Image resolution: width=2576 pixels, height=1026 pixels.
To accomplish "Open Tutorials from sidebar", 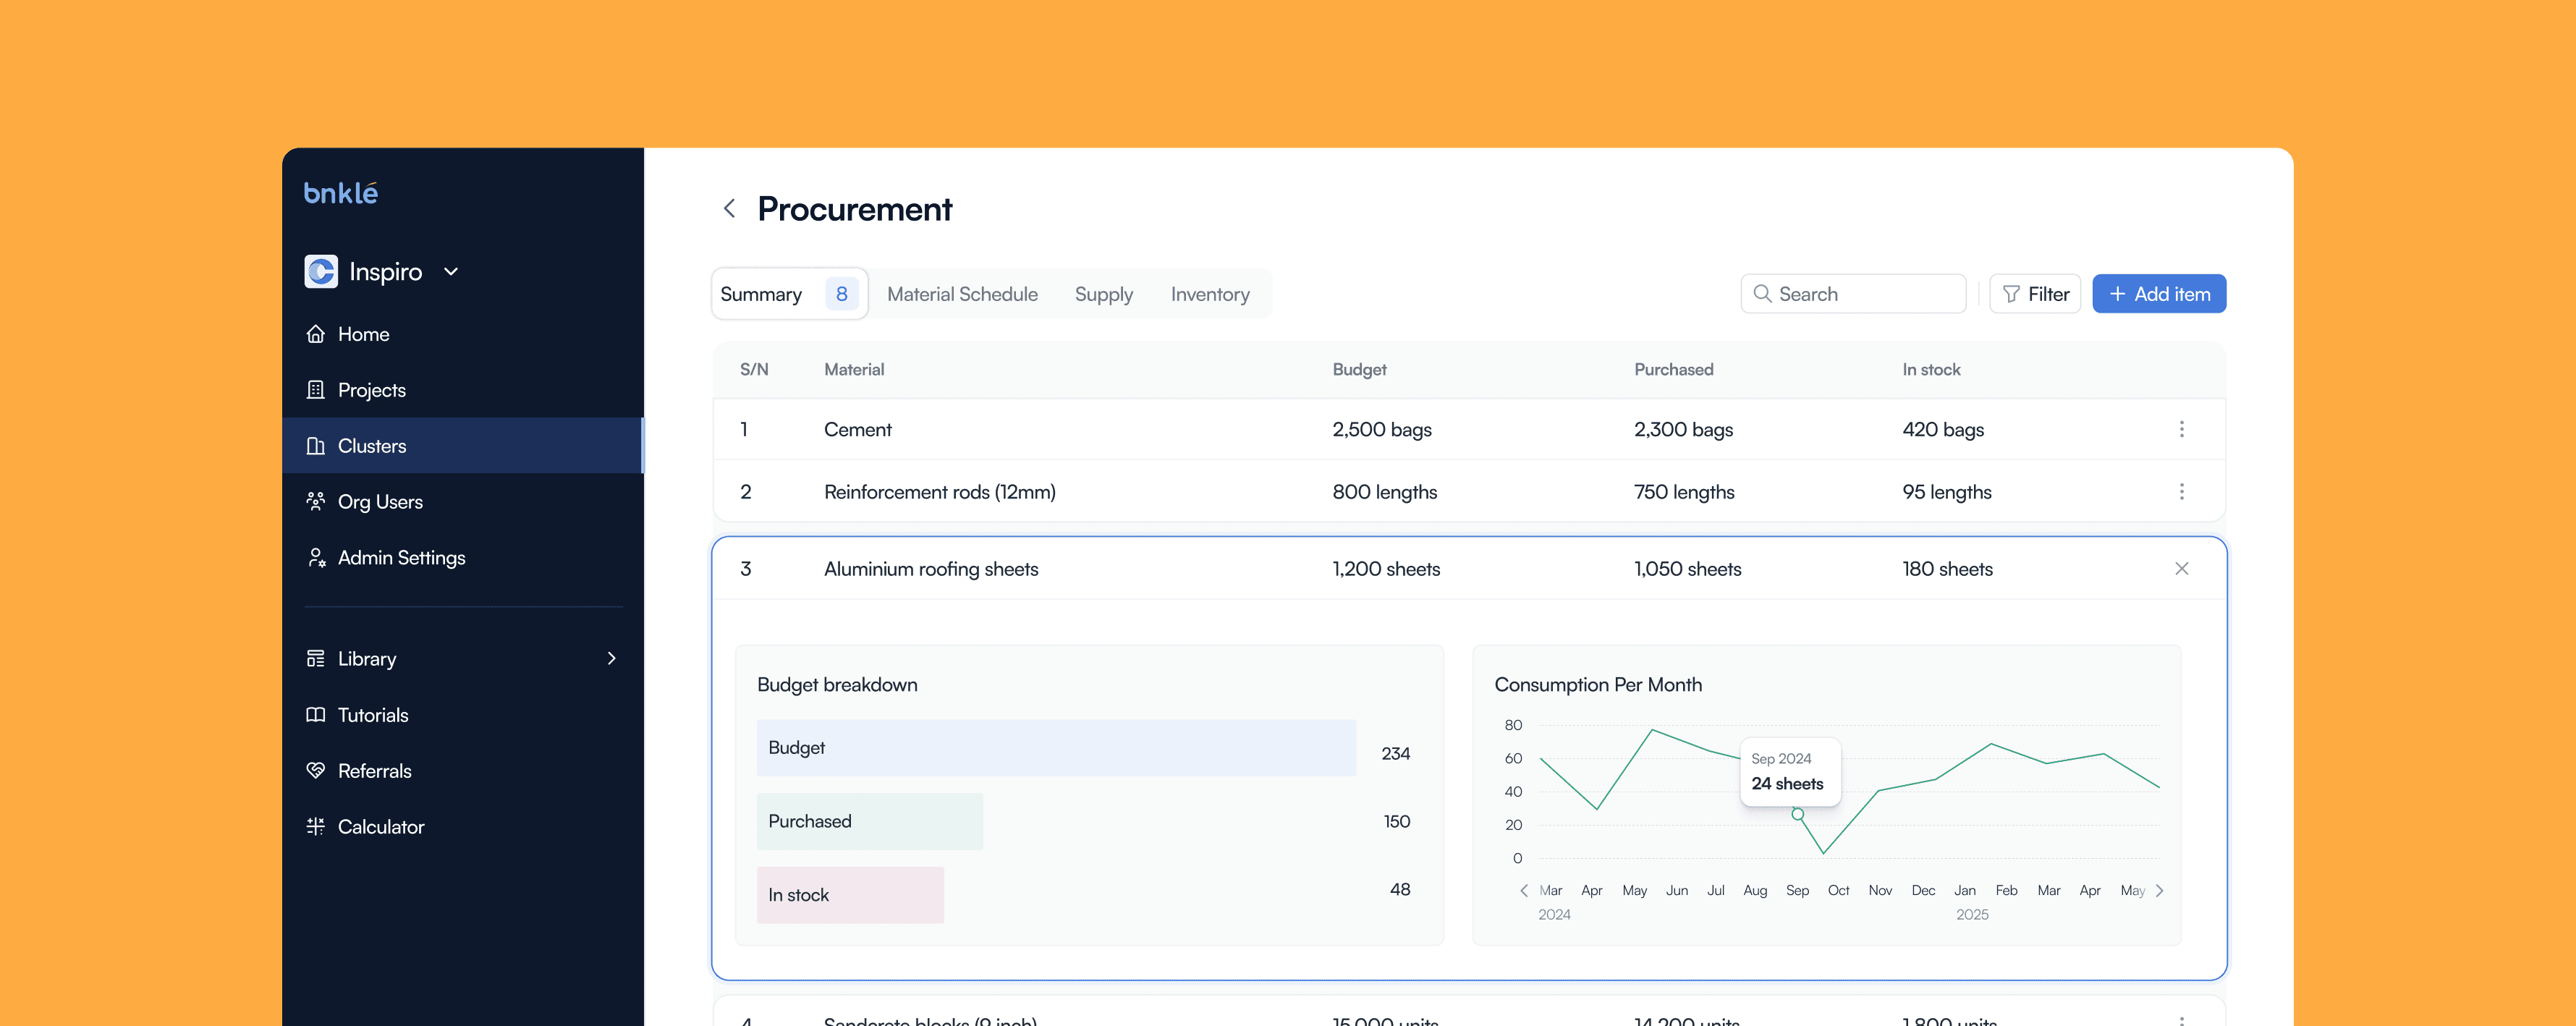I will (463, 715).
